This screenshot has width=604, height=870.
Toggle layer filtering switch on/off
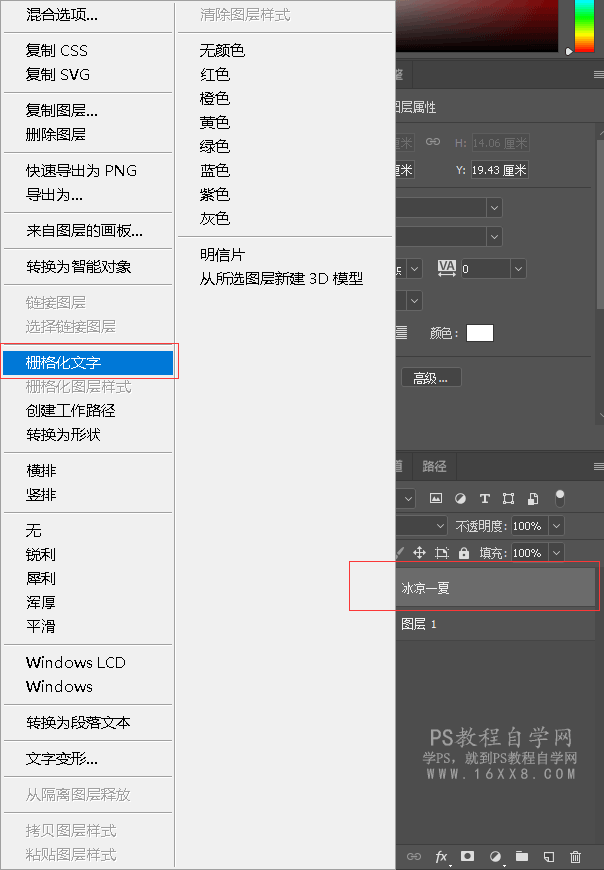560,498
